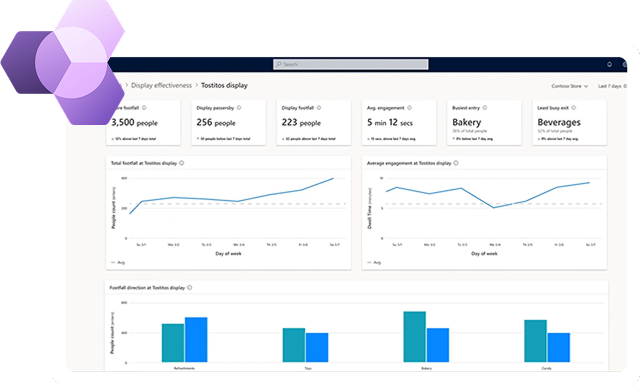Viewport: 640px width, 385px height.
Task: Click info icon next to Store footfall
Action: [x=144, y=108]
